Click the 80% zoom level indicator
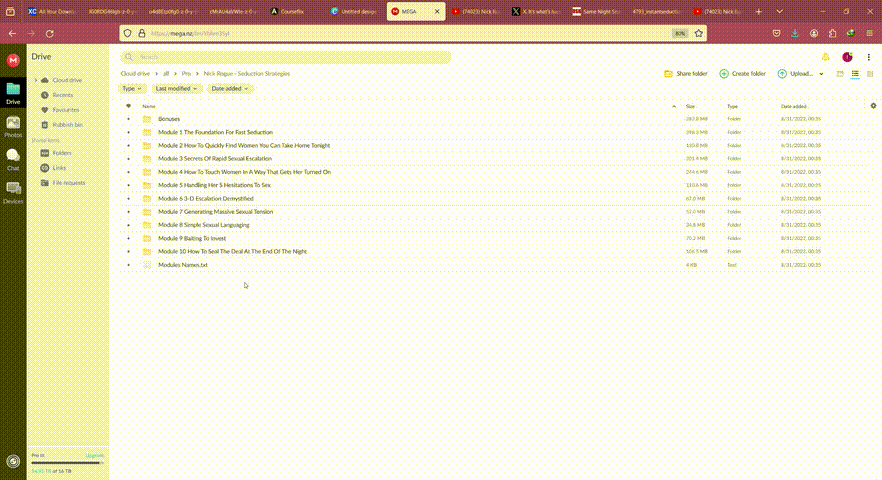This screenshot has width=882, height=480. 680,33
